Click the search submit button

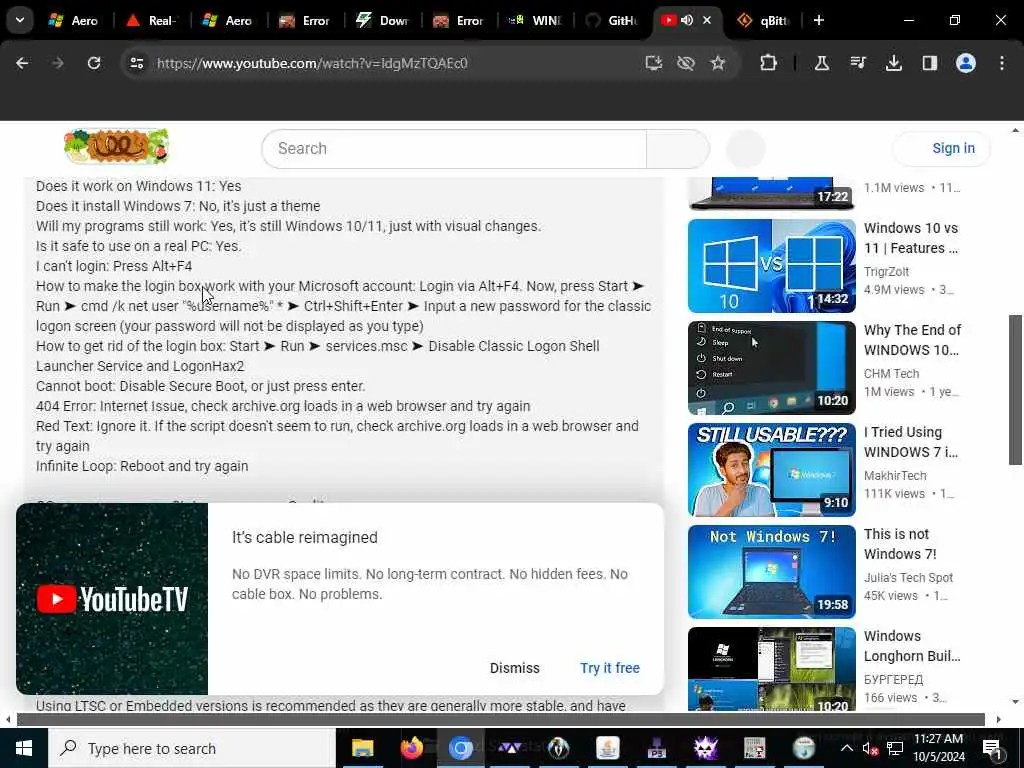pyautogui.click(x=678, y=149)
